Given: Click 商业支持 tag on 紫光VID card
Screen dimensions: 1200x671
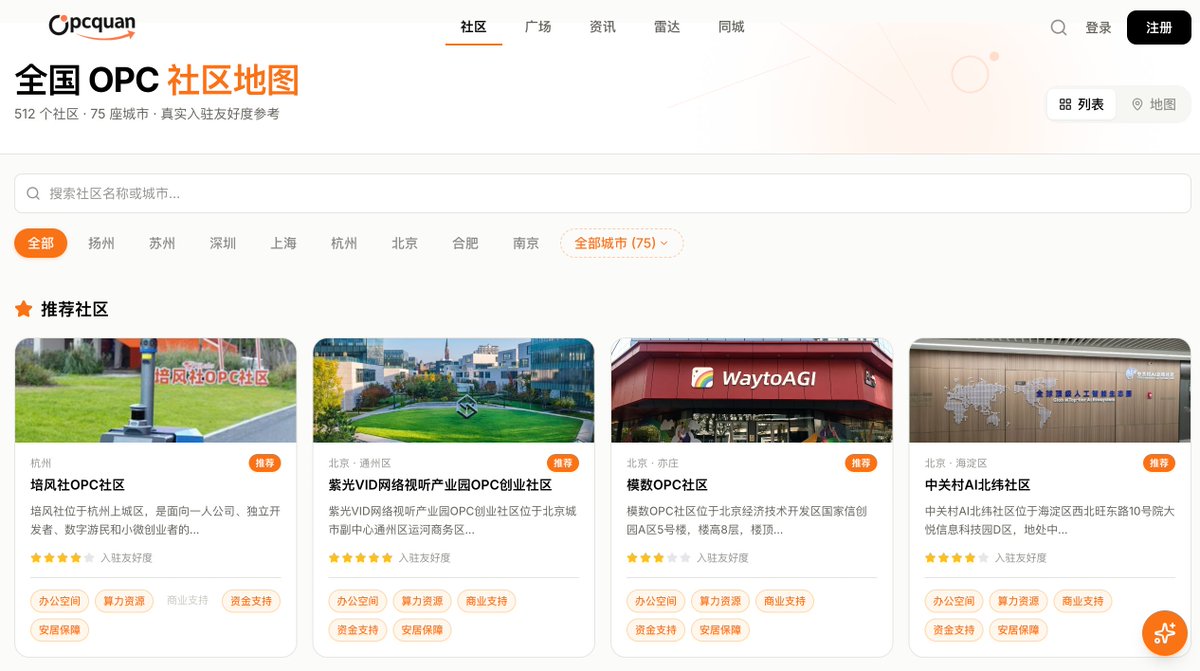Looking at the screenshot, I should pyautogui.click(x=487, y=601).
